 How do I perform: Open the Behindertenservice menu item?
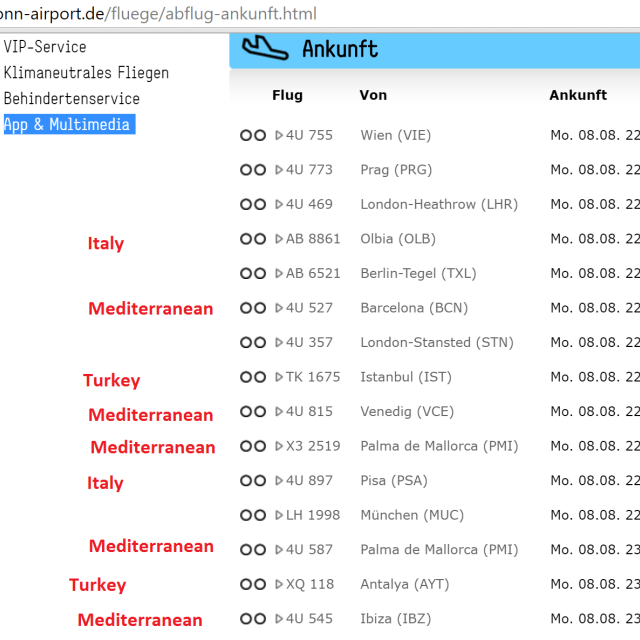pyautogui.click(x=72, y=99)
